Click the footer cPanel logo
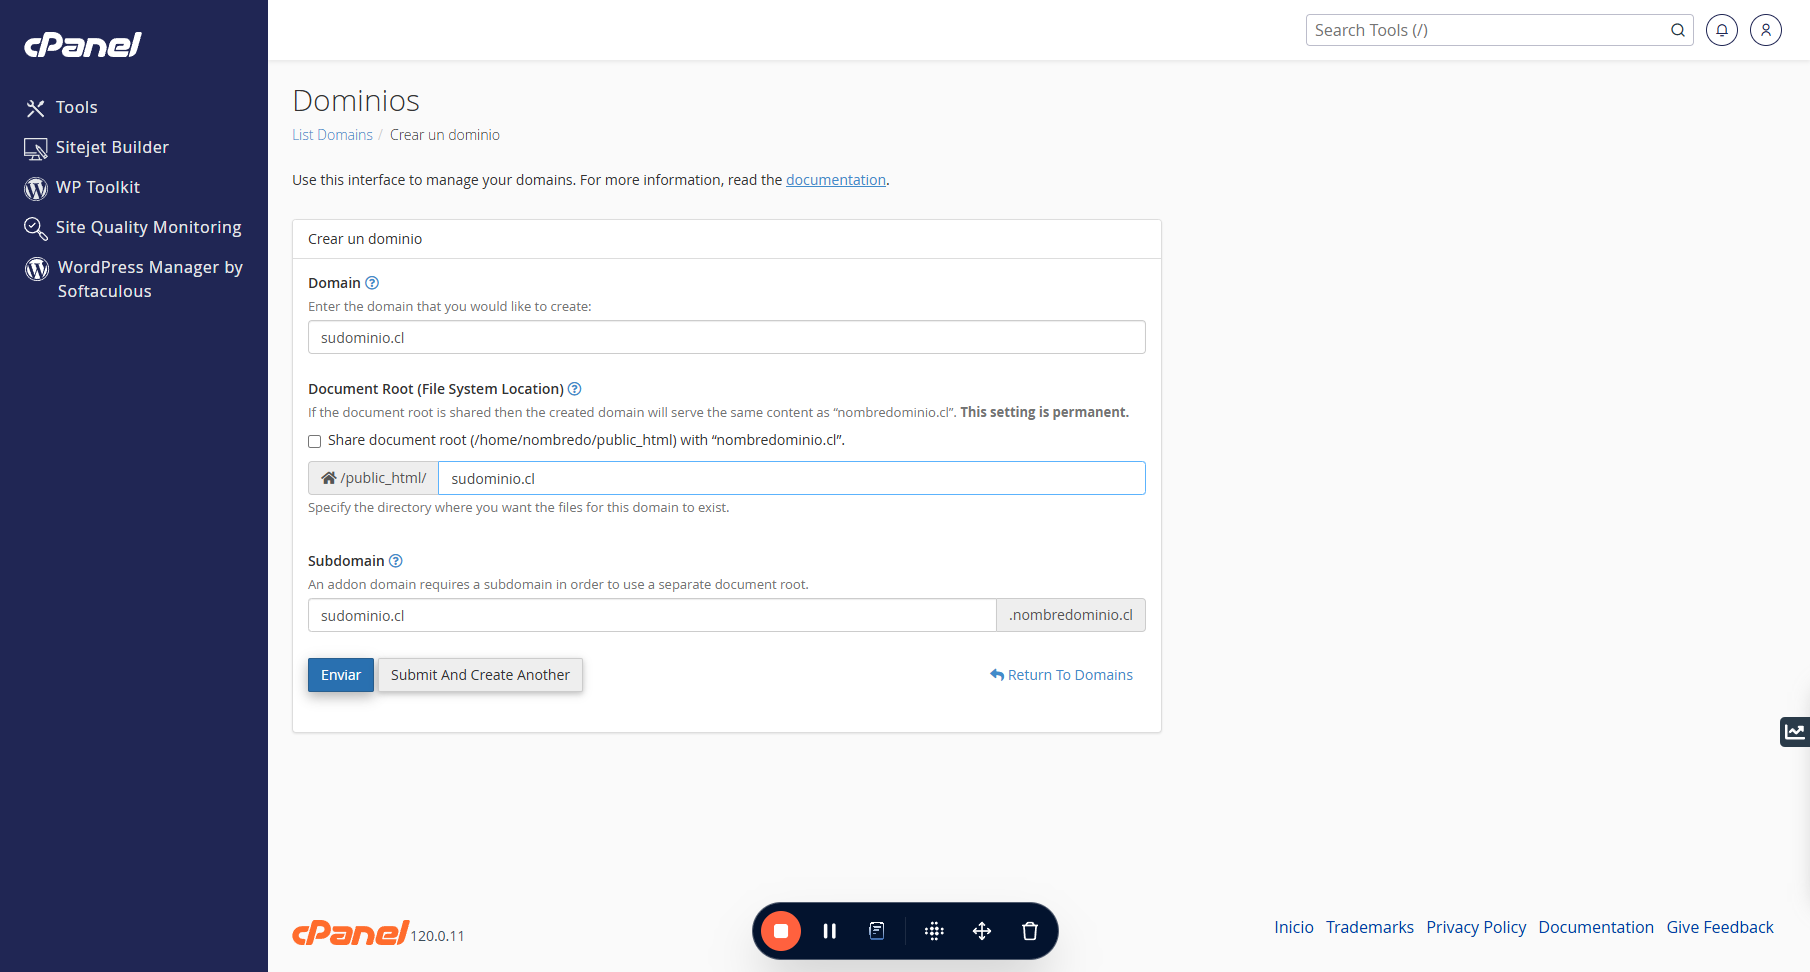The width and height of the screenshot is (1810, 972). [350, 932]
